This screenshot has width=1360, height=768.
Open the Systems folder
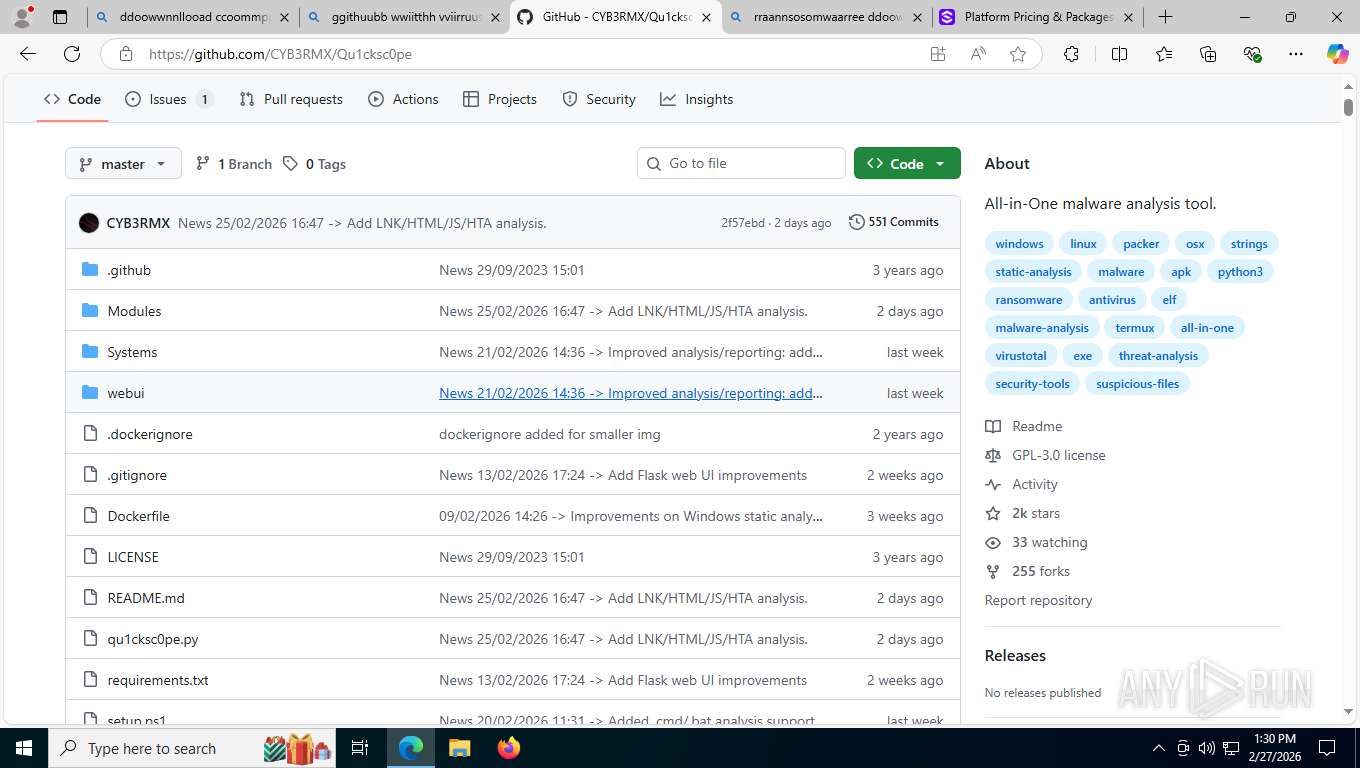click(132, 352)
